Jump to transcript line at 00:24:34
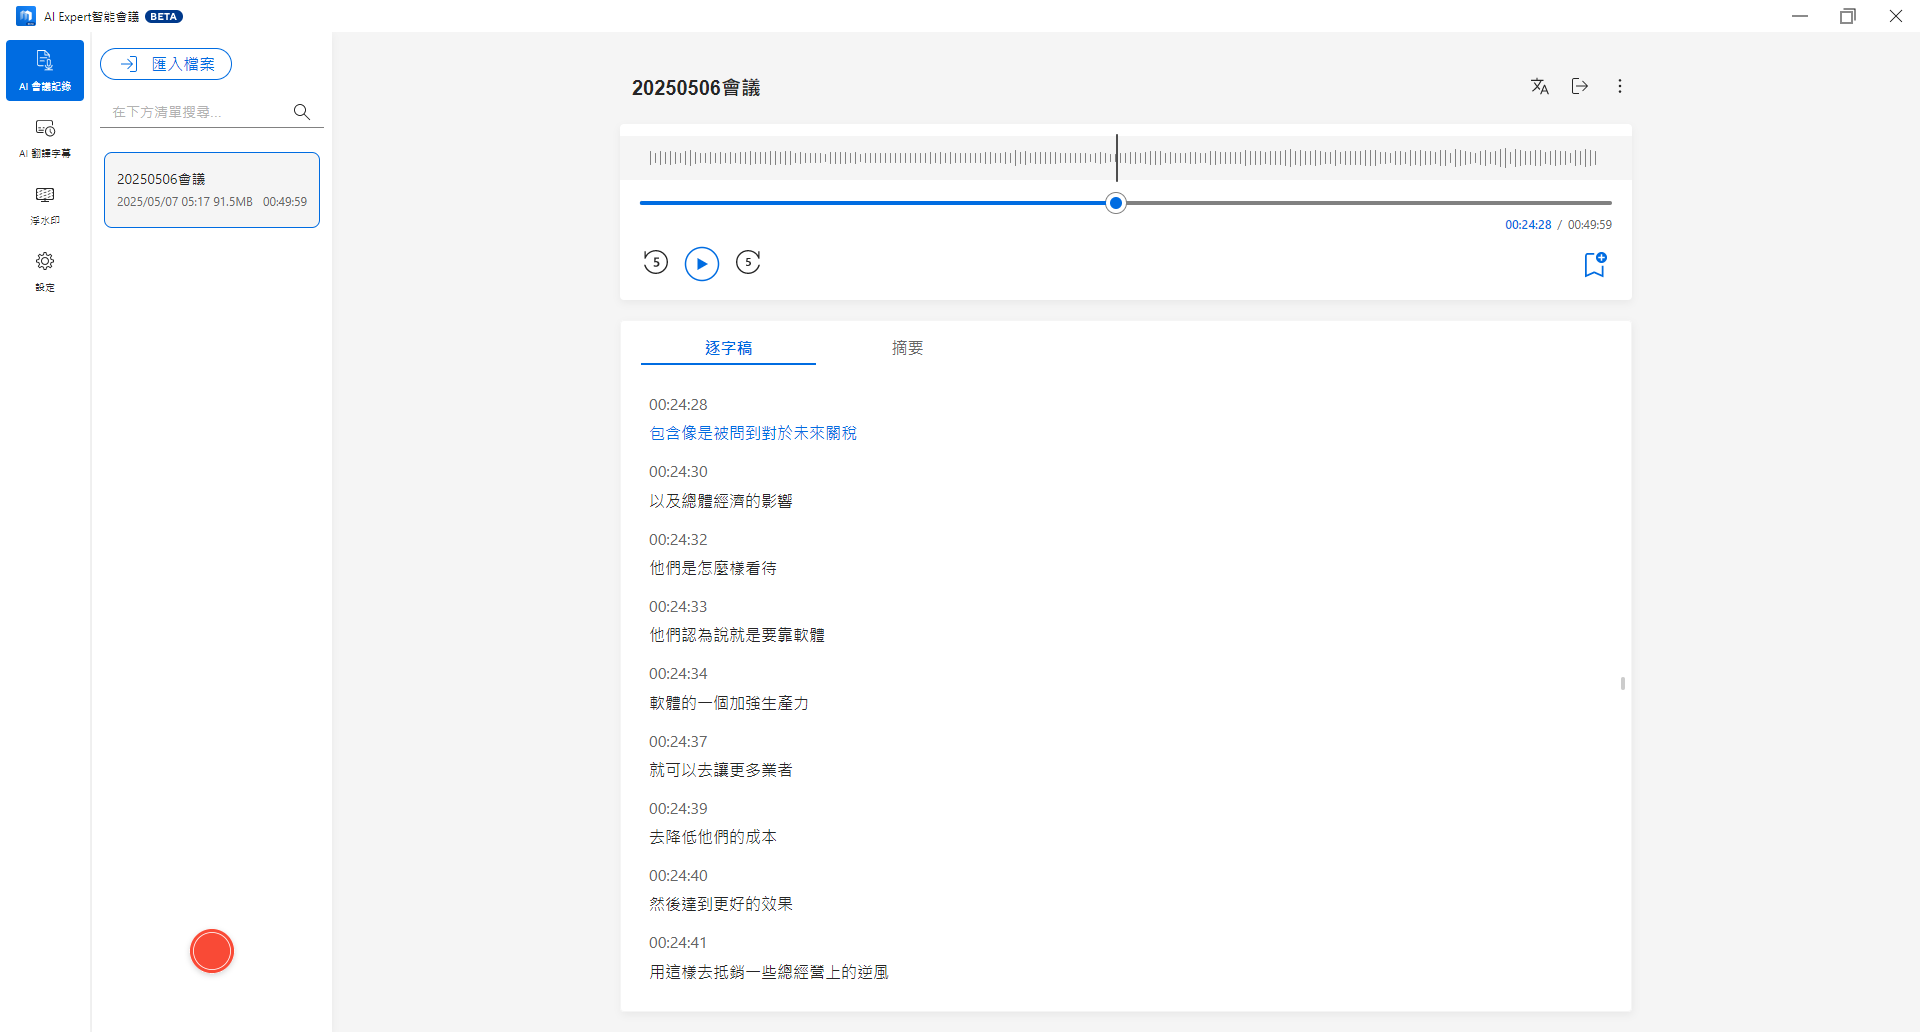This screenshot has width=1920, height=1032. pos(729,703)
